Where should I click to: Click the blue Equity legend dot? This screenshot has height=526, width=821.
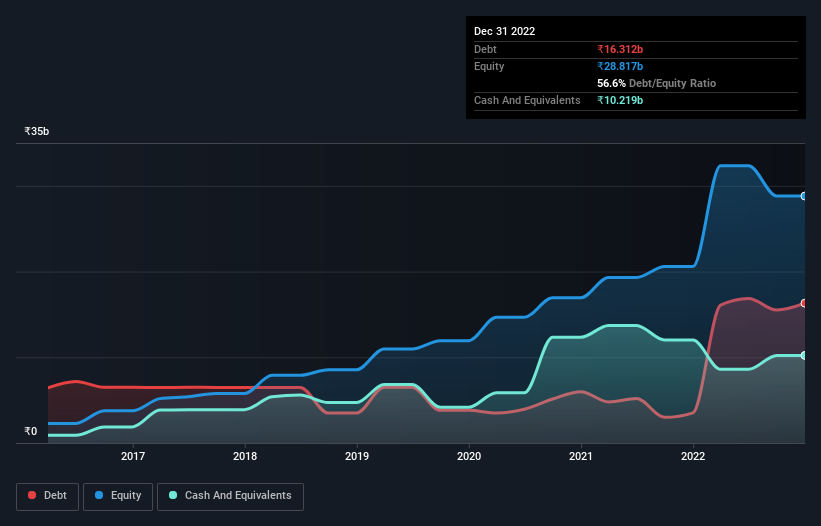(99, 495)
